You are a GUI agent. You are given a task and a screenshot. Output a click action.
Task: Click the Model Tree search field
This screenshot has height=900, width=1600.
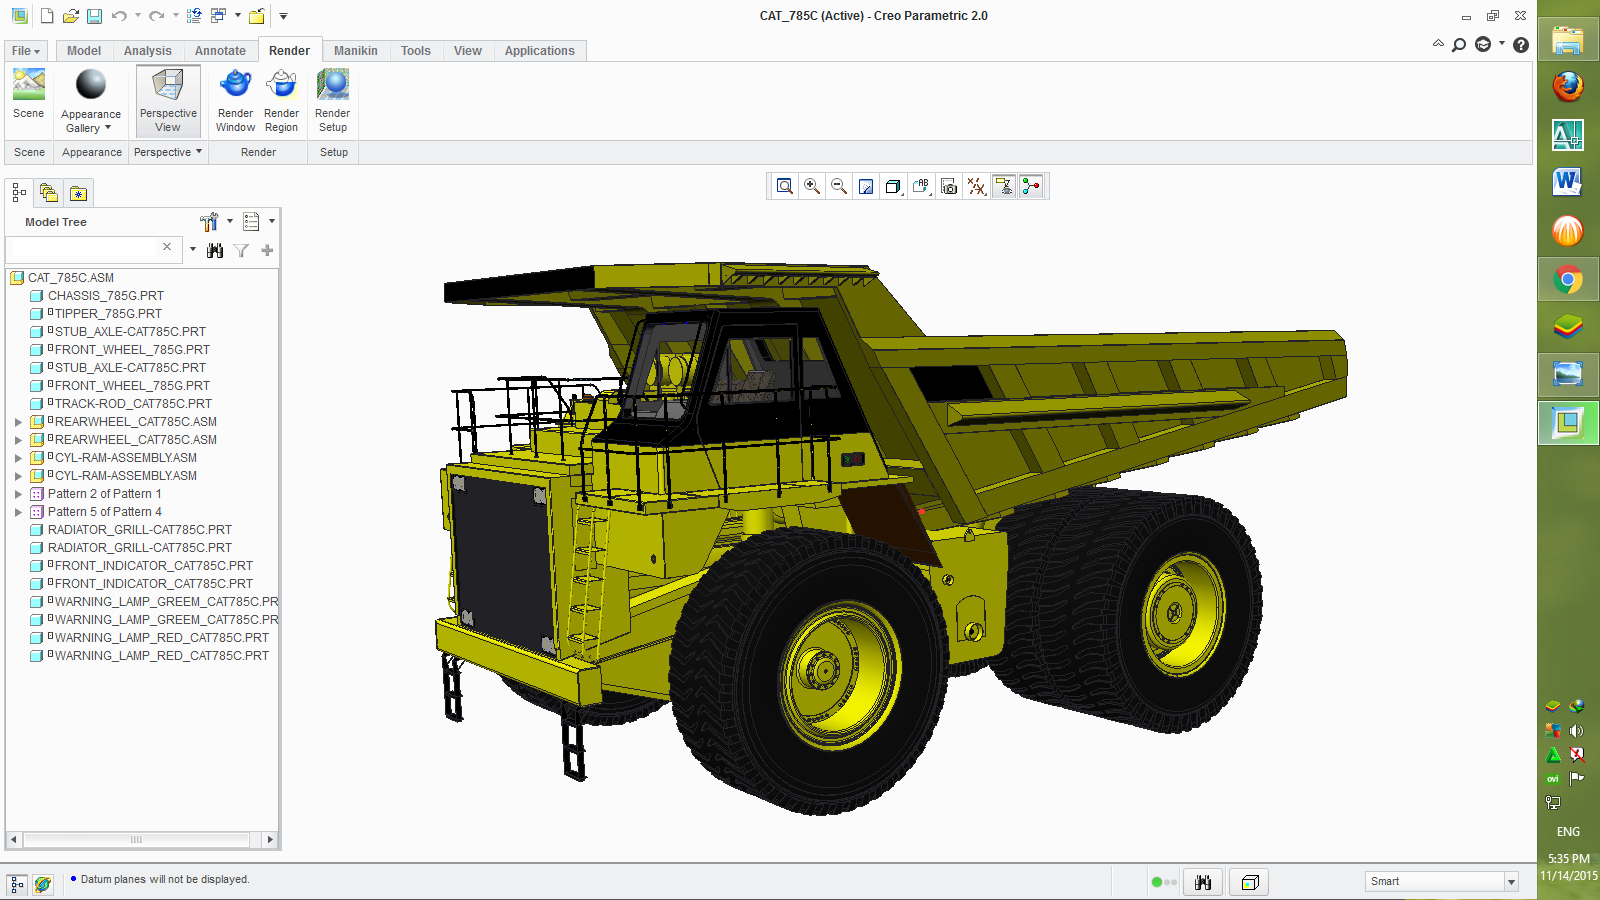coord(83,249)
